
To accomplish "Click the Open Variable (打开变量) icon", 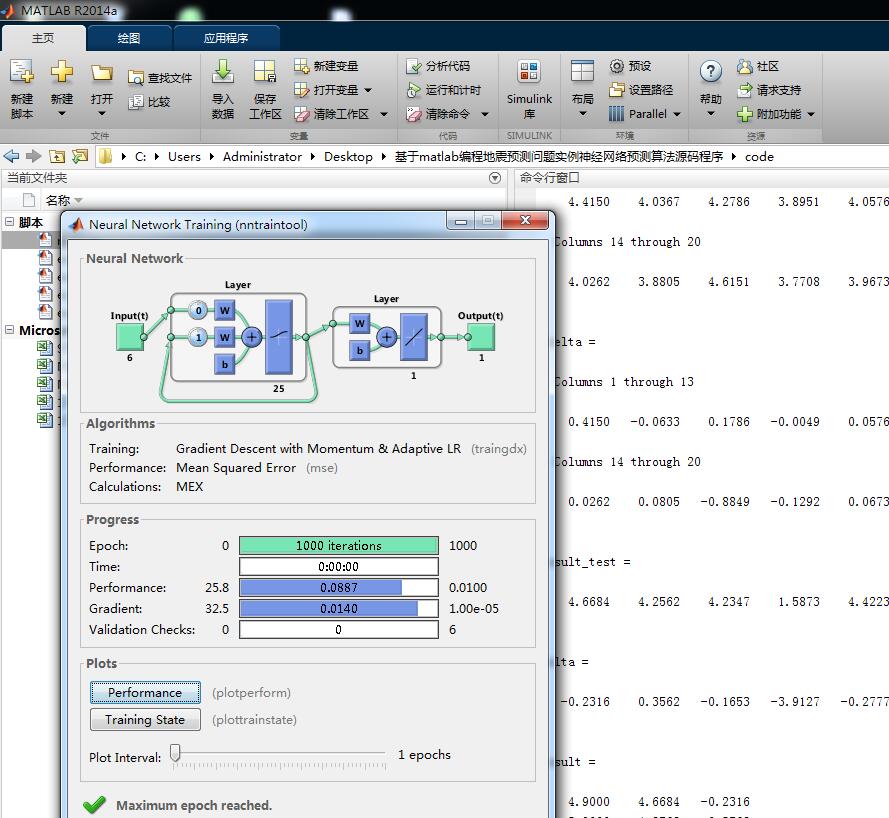I will coord(301,90).
